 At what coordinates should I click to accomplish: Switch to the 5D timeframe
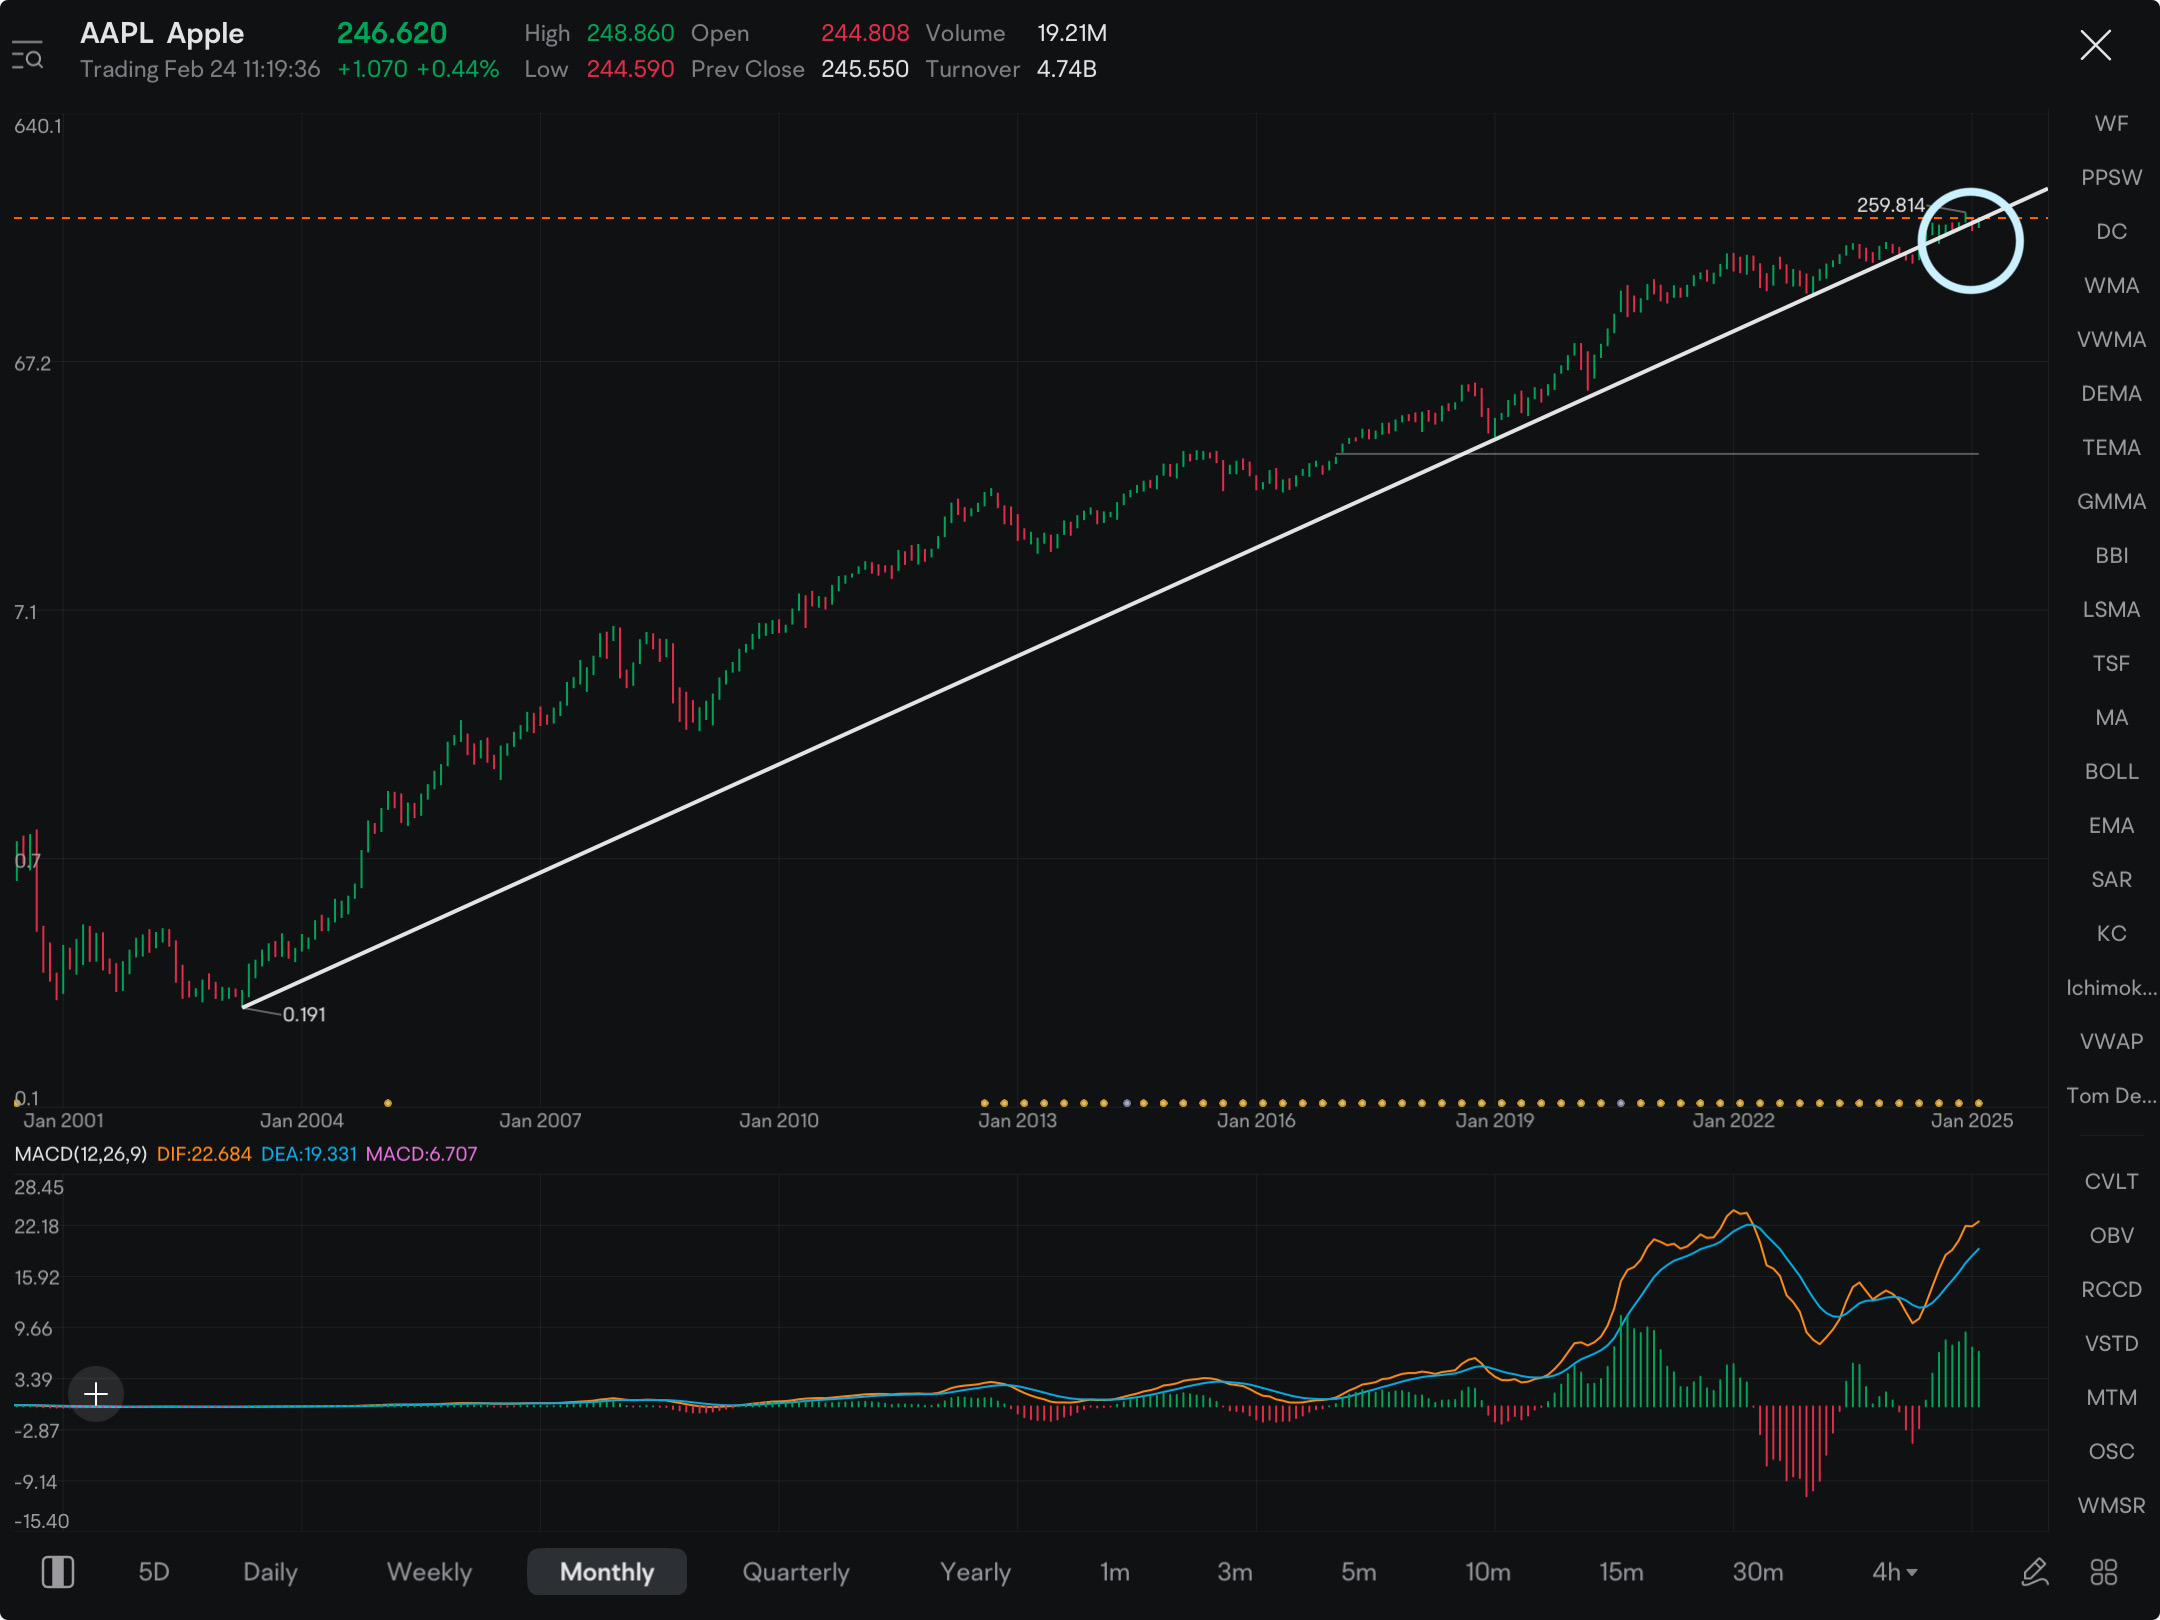point(153,1571)
